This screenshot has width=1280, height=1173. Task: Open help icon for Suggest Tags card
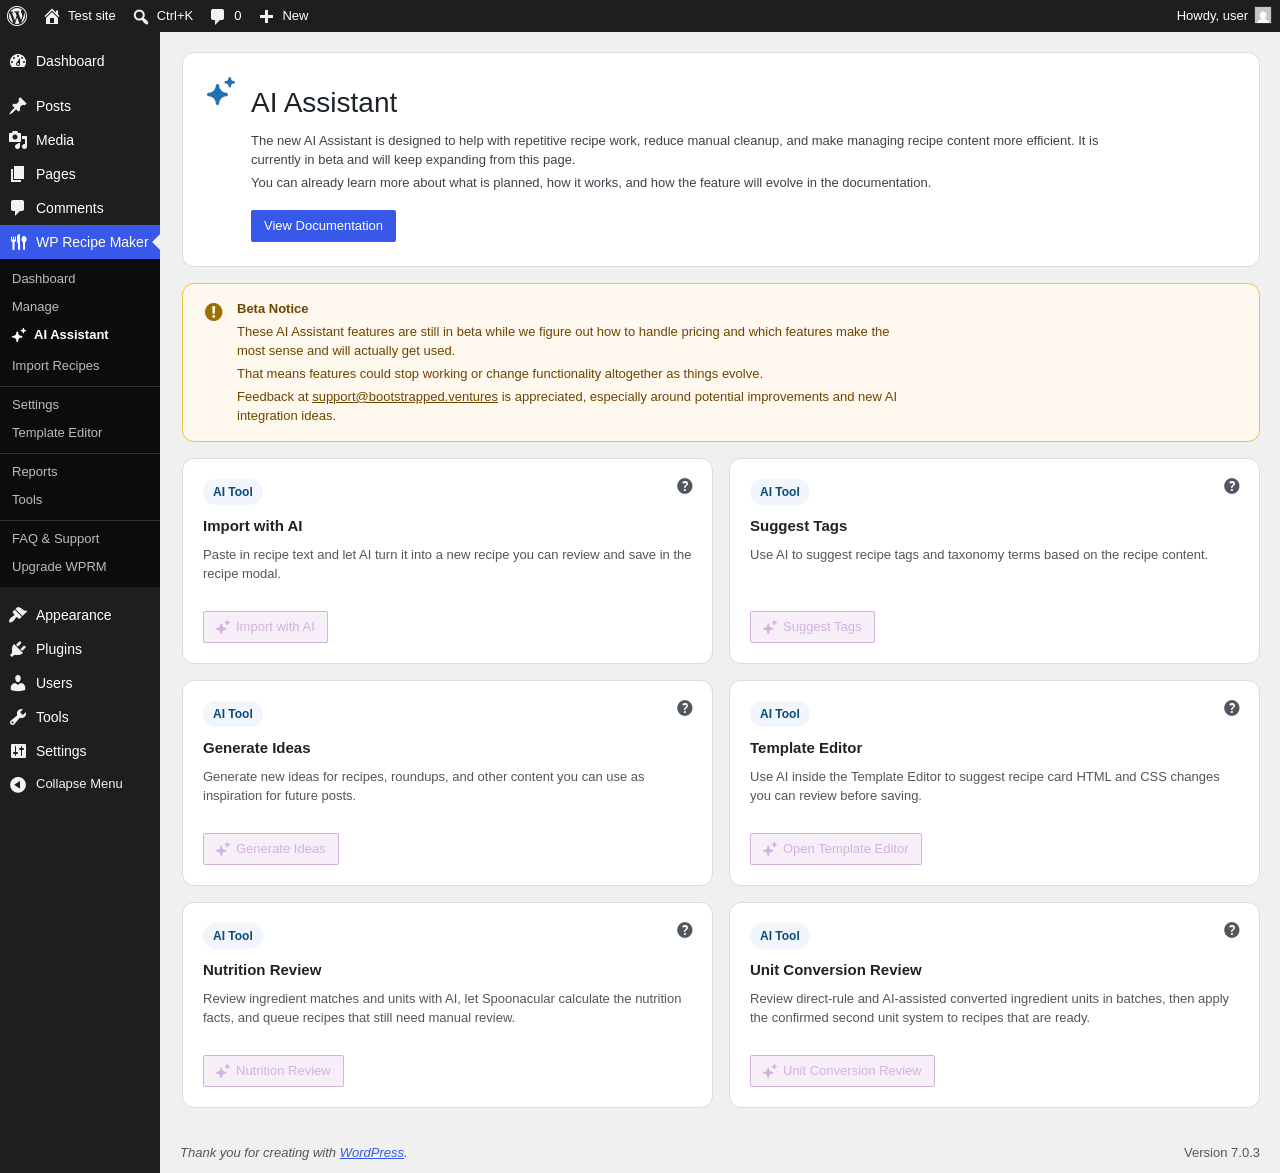(x=1232, y=486)
